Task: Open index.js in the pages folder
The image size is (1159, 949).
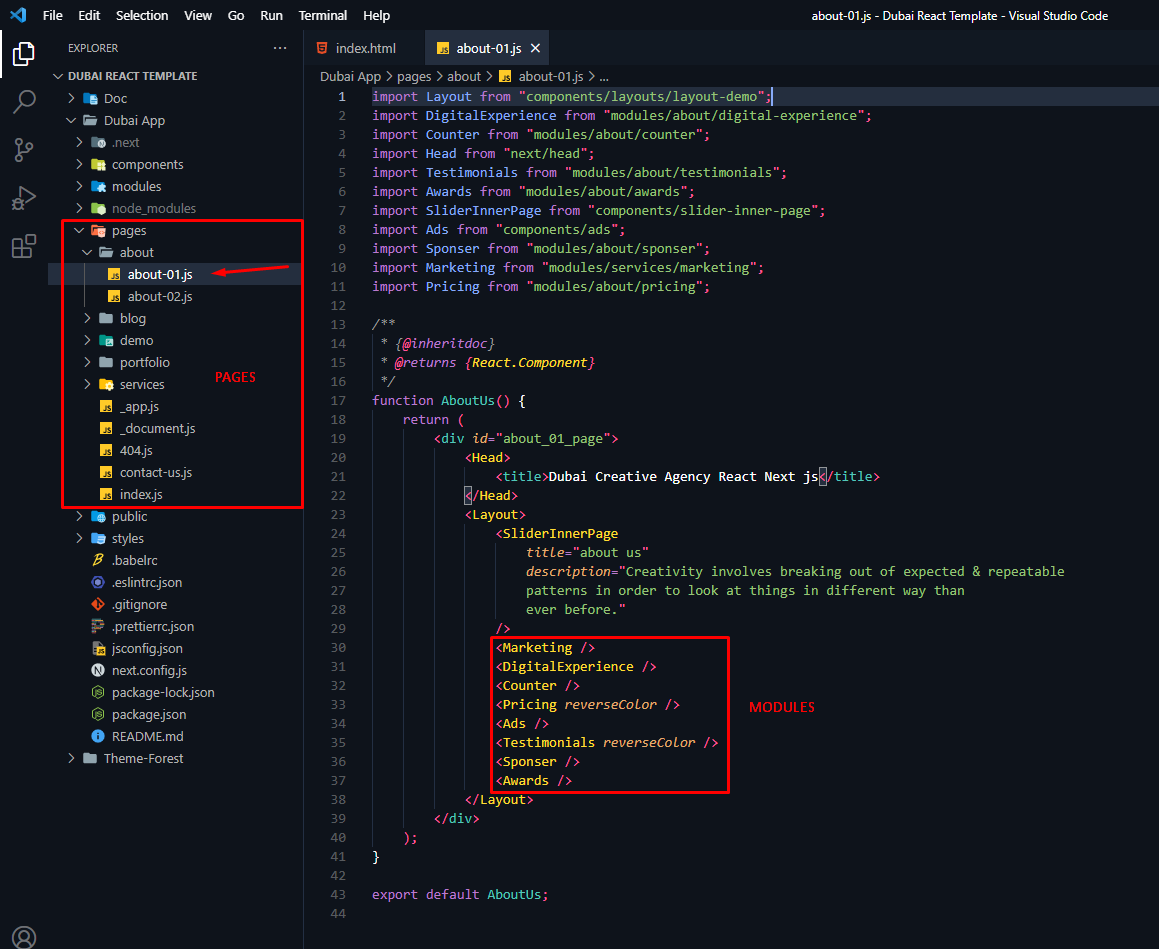Action: 141,494
